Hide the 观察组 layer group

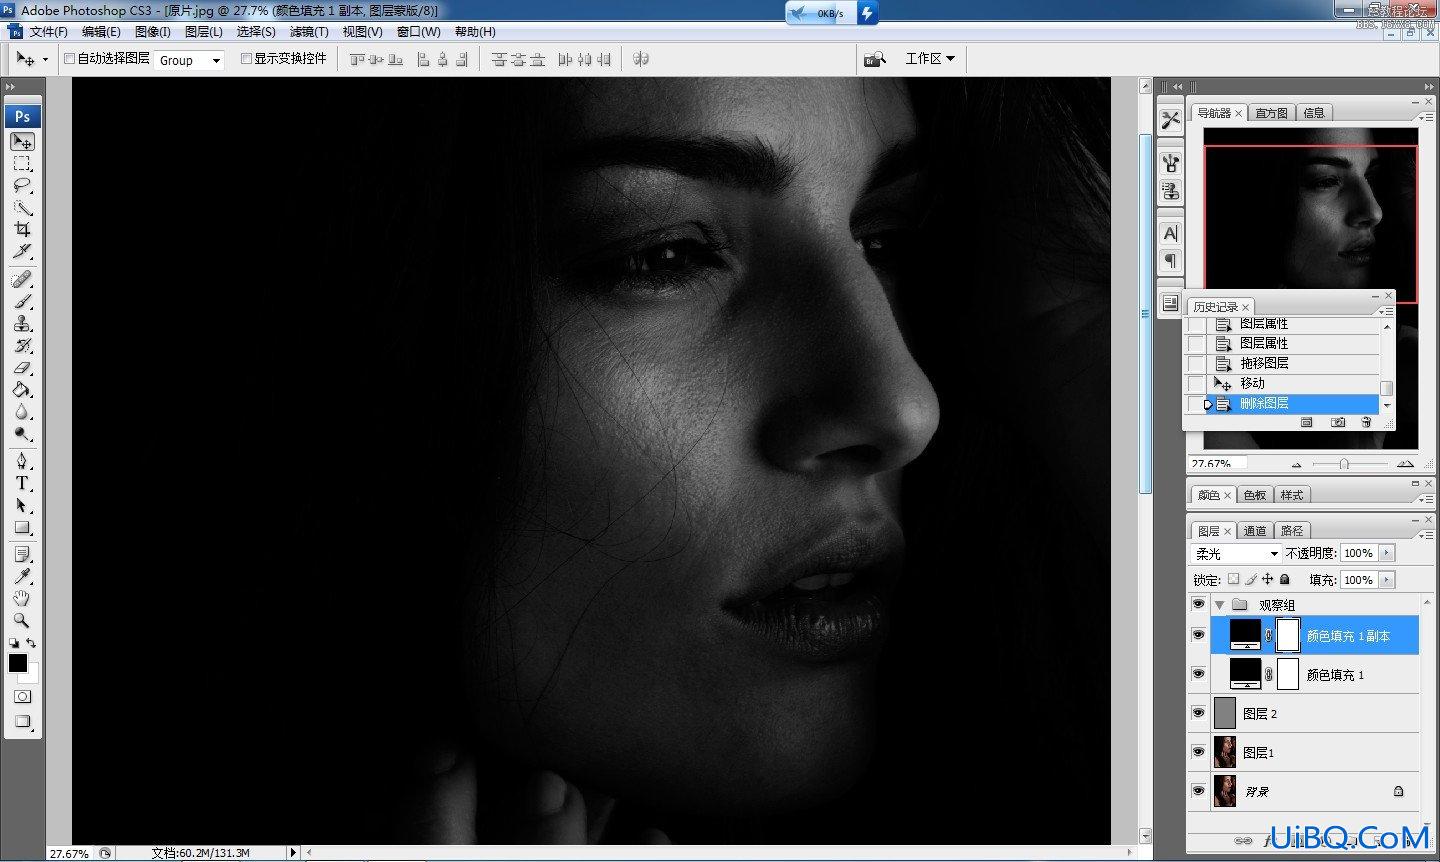pyautogui.click(x=1198, y=604)
